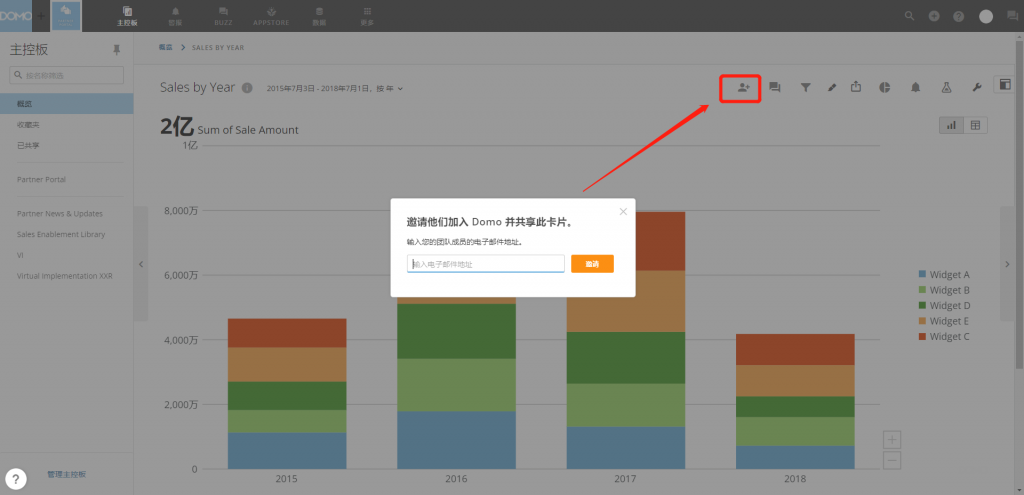1024x495 pixels.
Task: Switch to table view toggle
Action: 975,125
